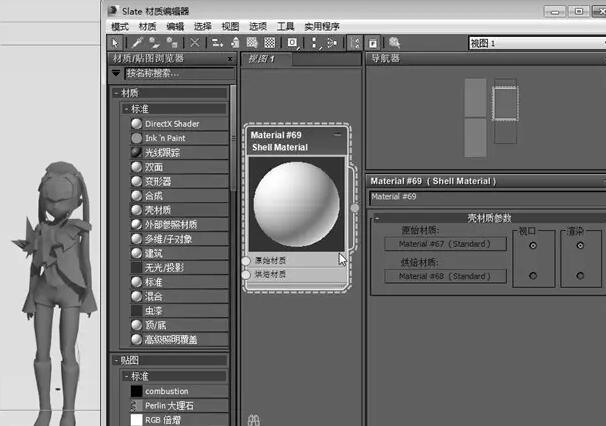
Task: Collapse 标准 subgroup under 材质
Action: (x=126, y=109)
